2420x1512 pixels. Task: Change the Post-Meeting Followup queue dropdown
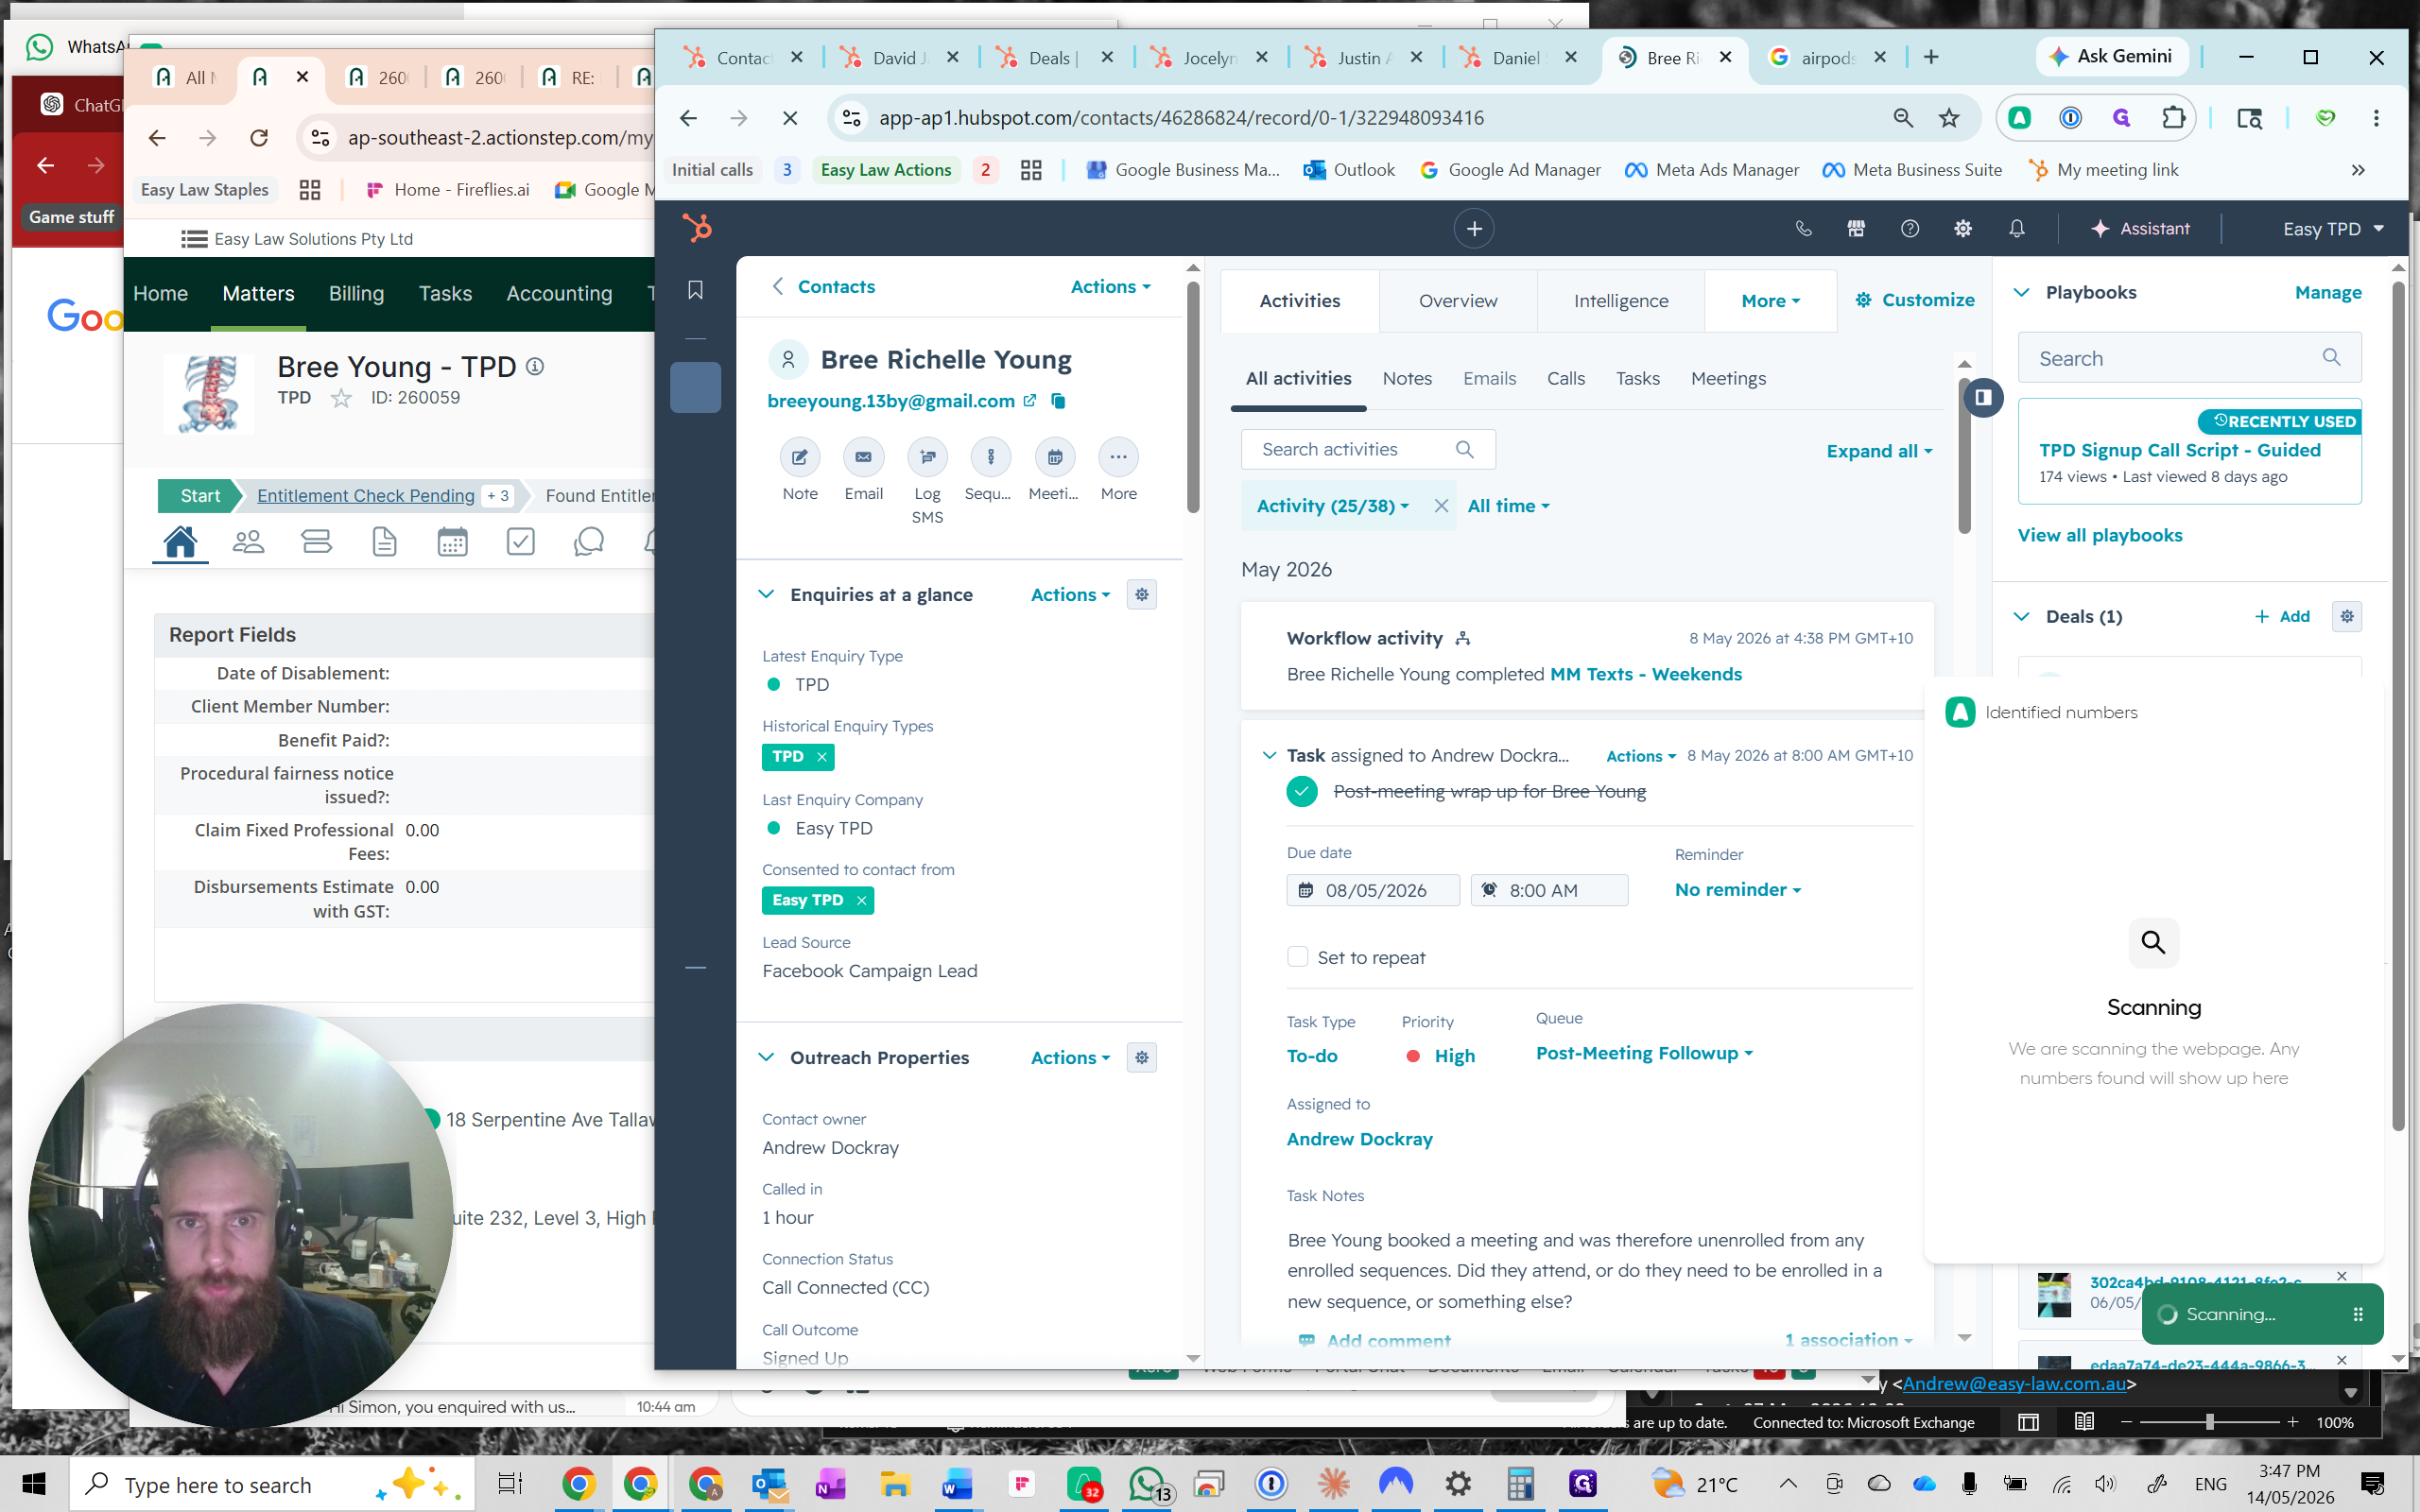click(x=1644, y=1053)
